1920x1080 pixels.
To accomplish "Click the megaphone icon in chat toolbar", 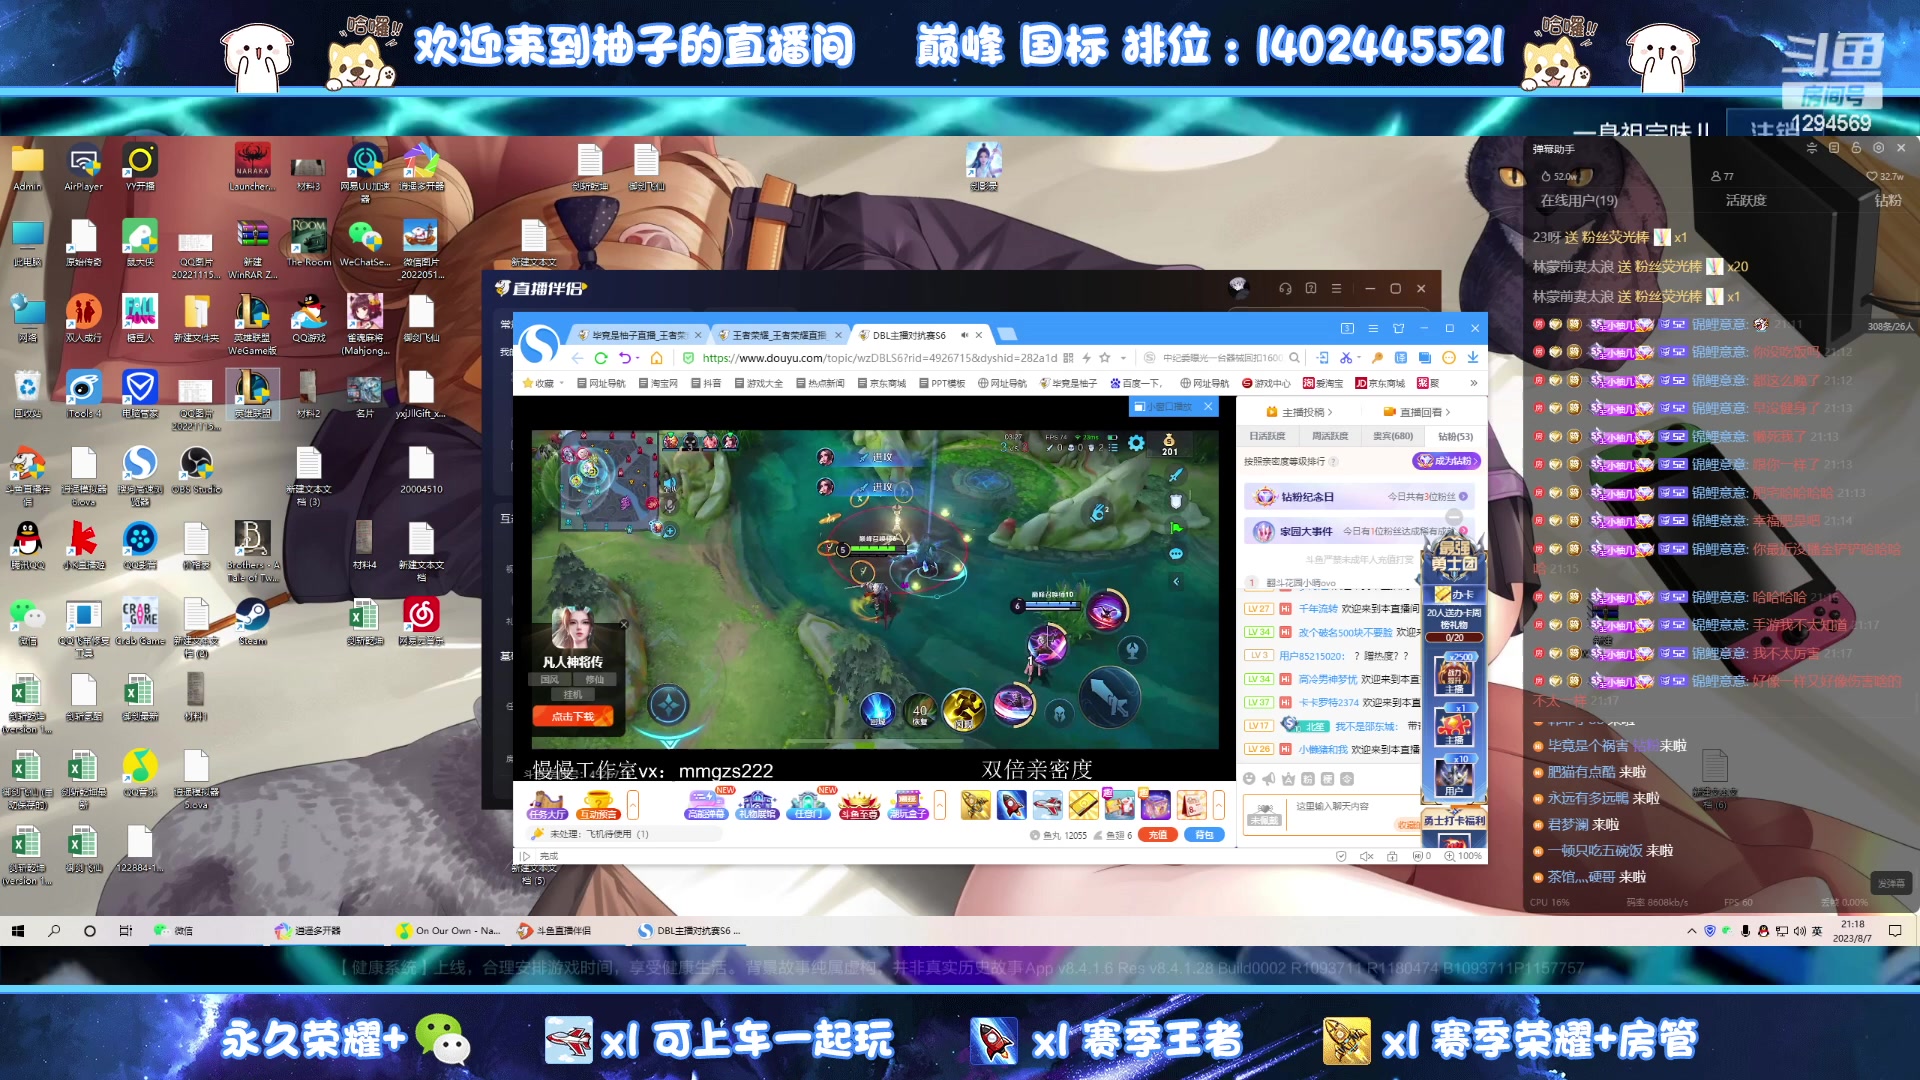I will pos(1268,779).
